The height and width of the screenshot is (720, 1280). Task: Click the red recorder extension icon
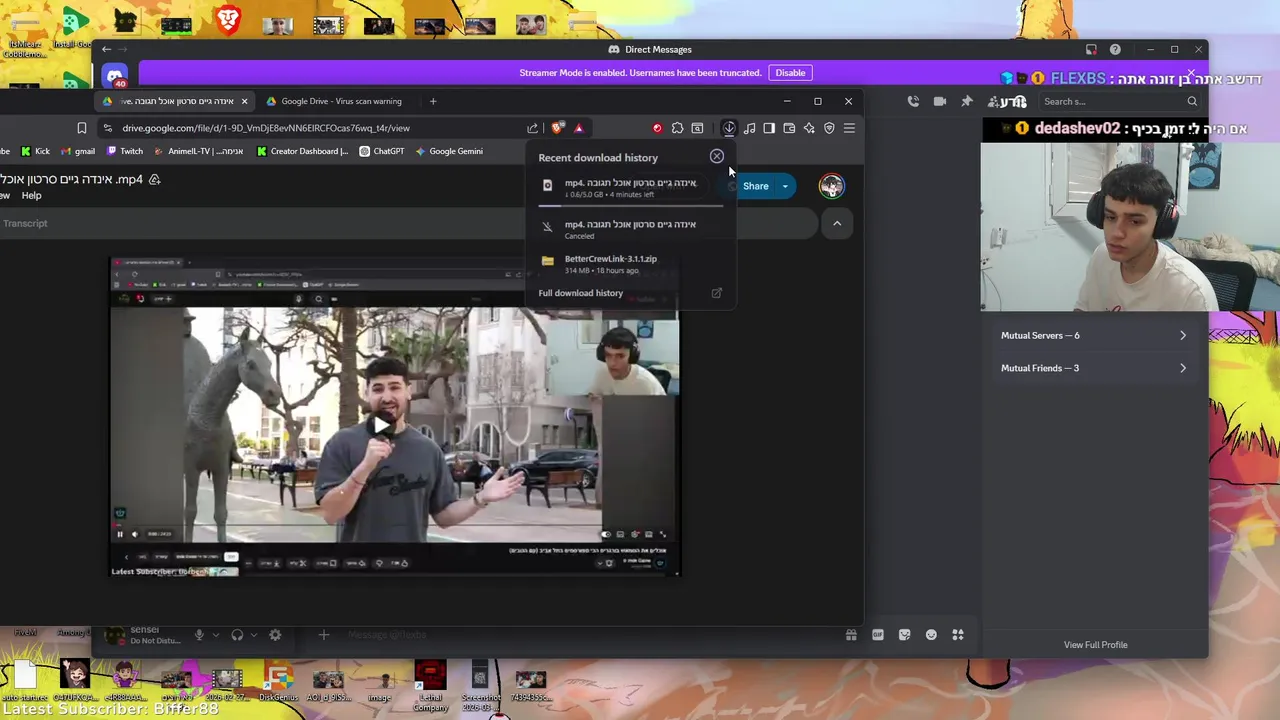coord(657,128)
